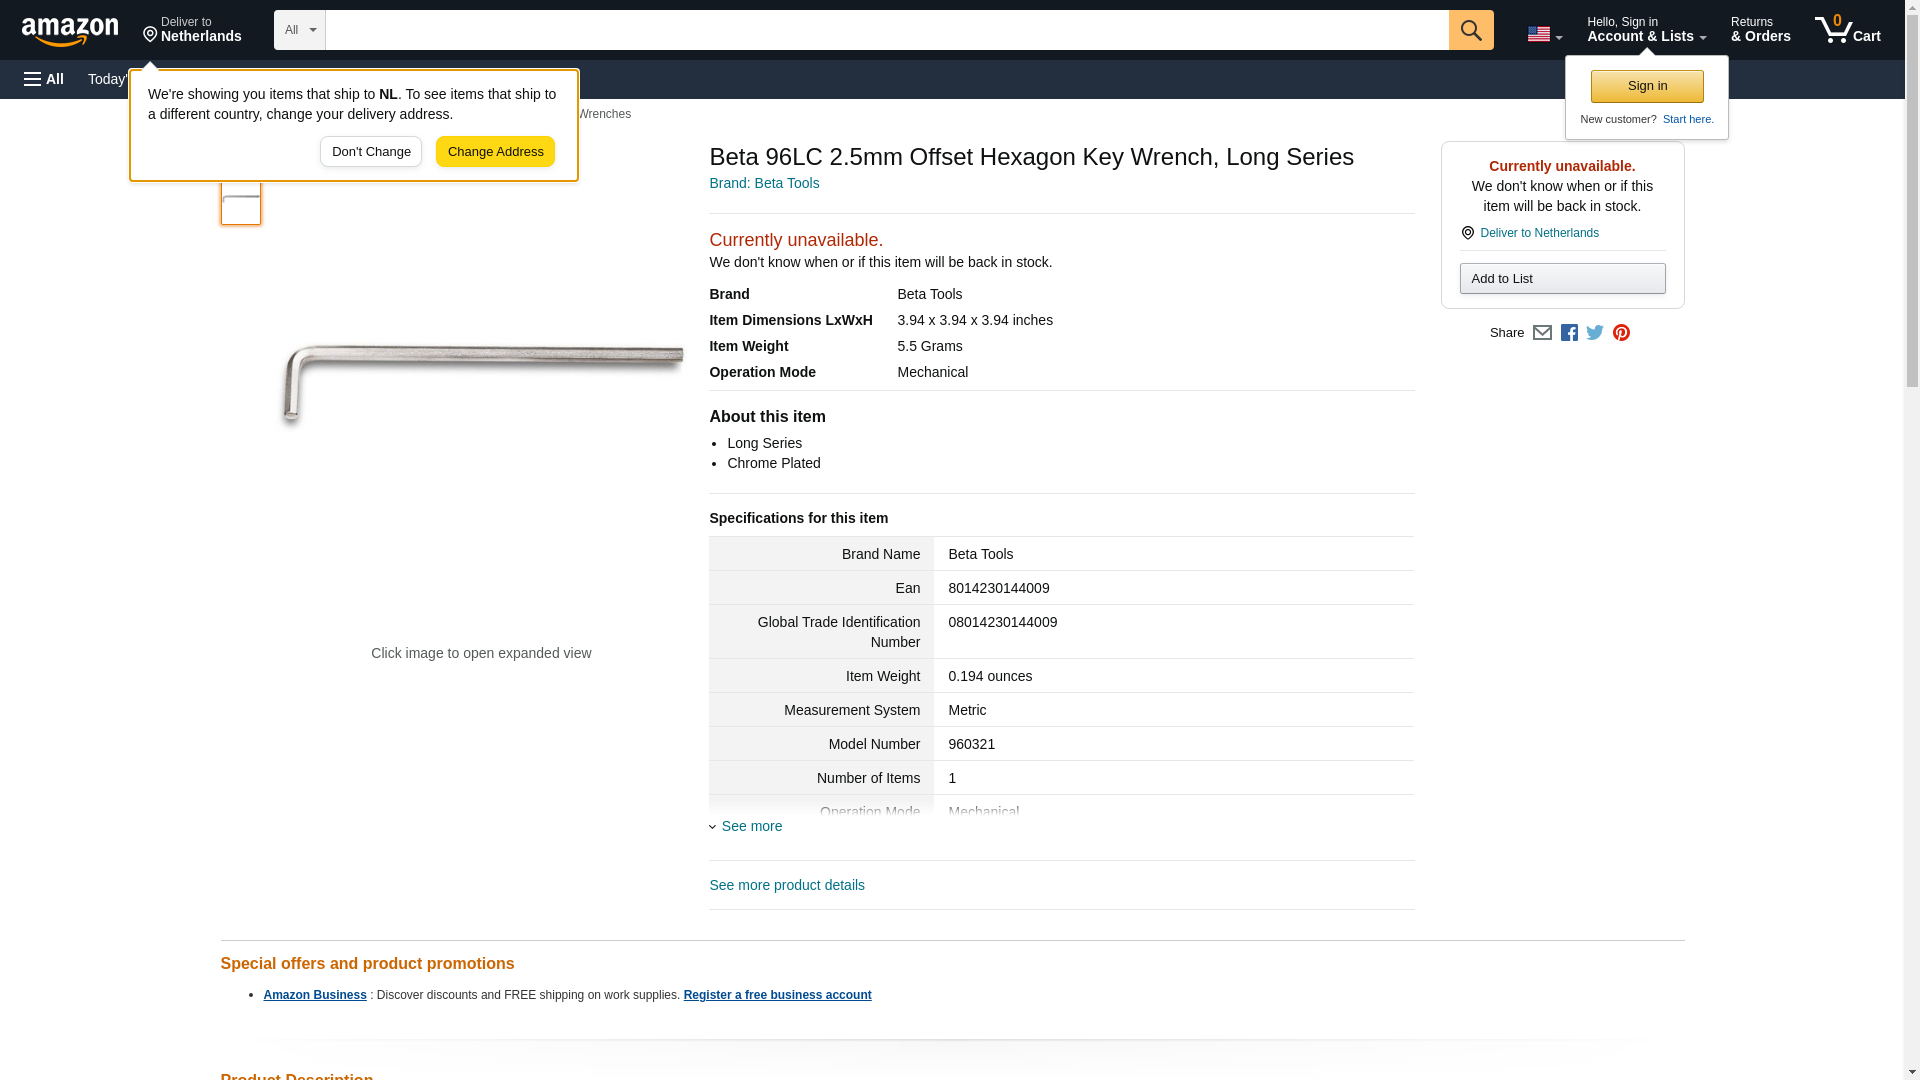Share on Facebook icon
Viewport: 1920px width, 1080px height.
point(1569,333)
